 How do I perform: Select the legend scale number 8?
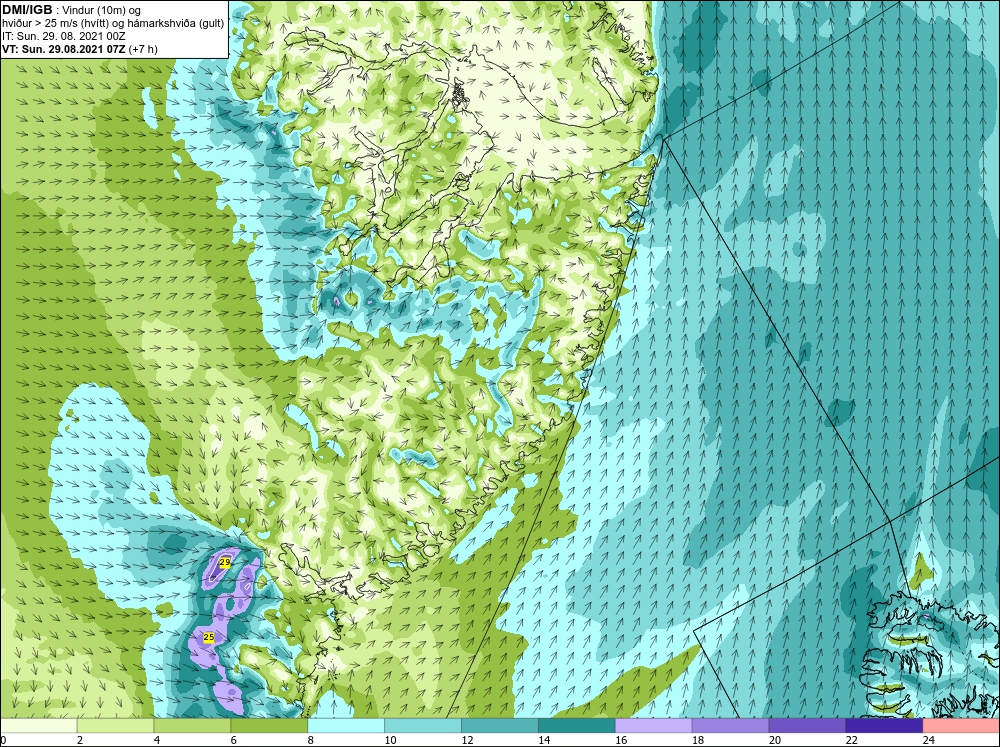coord(311,740)
